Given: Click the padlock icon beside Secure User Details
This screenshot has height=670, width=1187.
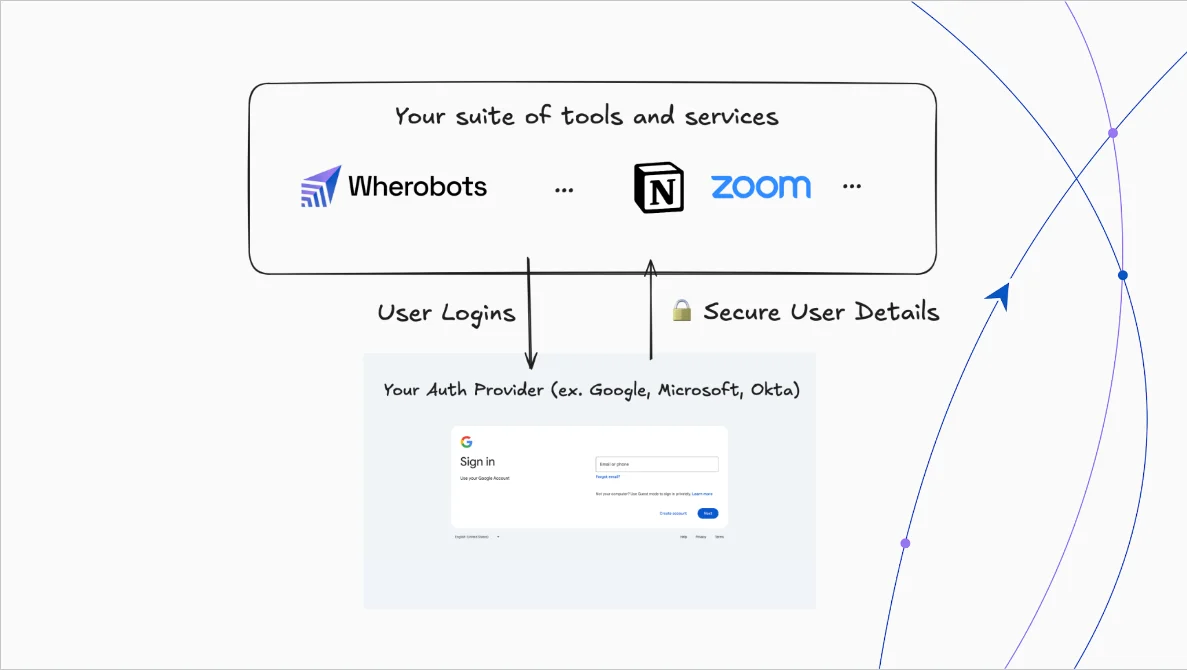Looking at the screenshot, I should tap(681, 310).
